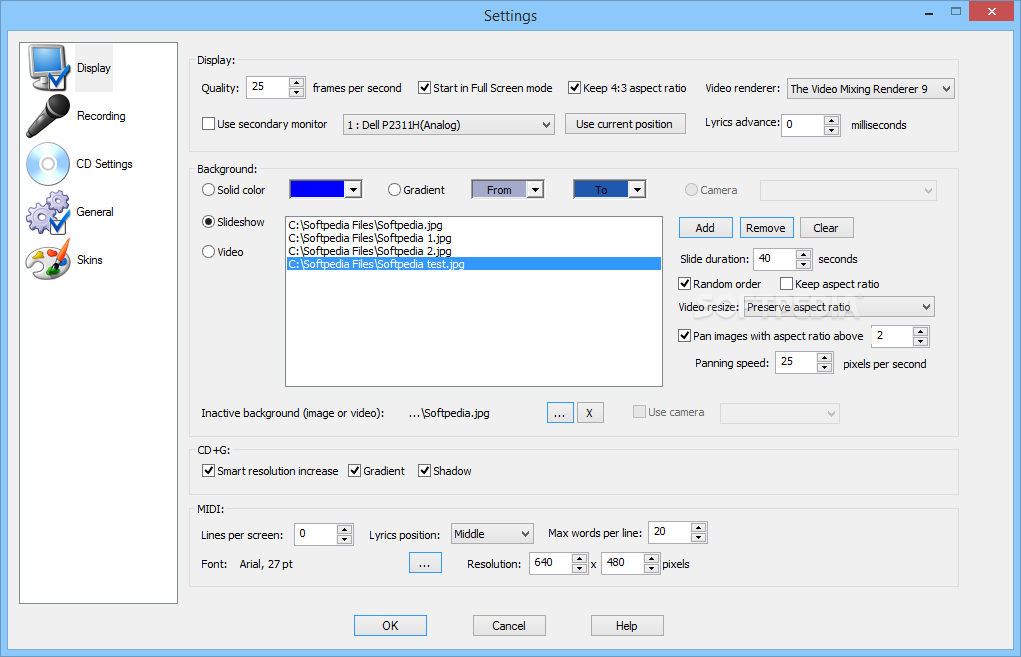This screenshot has width=1021, height=657.
Task: Click Use current position button
Action: coord(624,124)
